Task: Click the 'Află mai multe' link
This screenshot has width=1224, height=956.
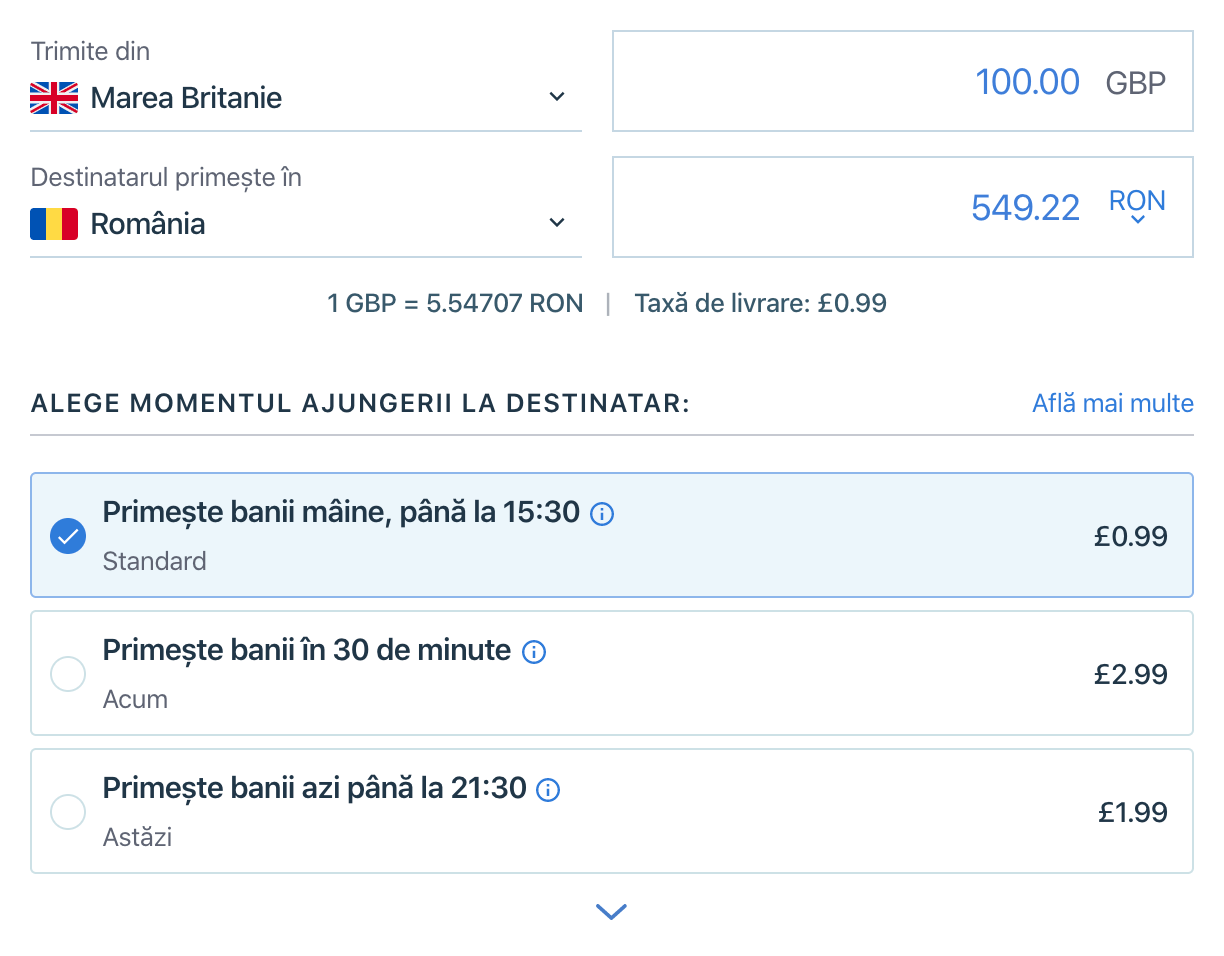Action: tap(1112, 403)
